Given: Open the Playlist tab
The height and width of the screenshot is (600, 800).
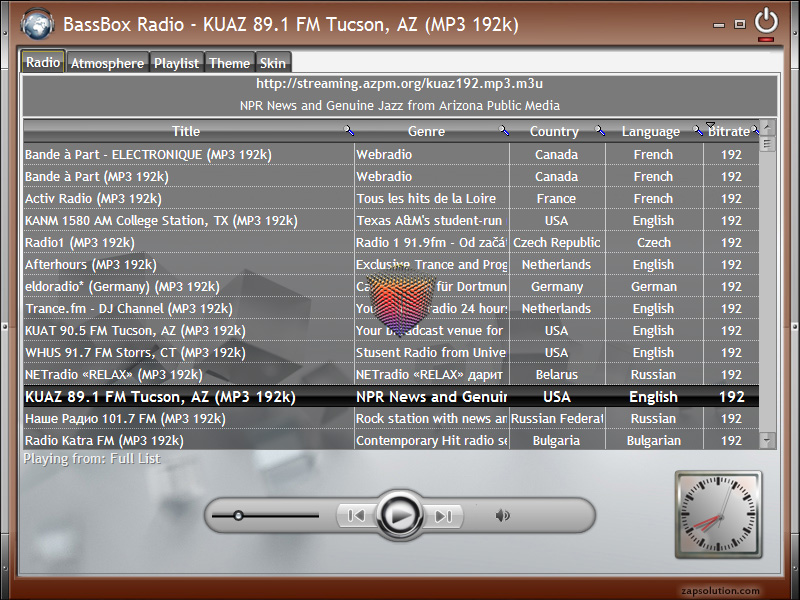Looking at the screenshot, I should tap(177, 63).
